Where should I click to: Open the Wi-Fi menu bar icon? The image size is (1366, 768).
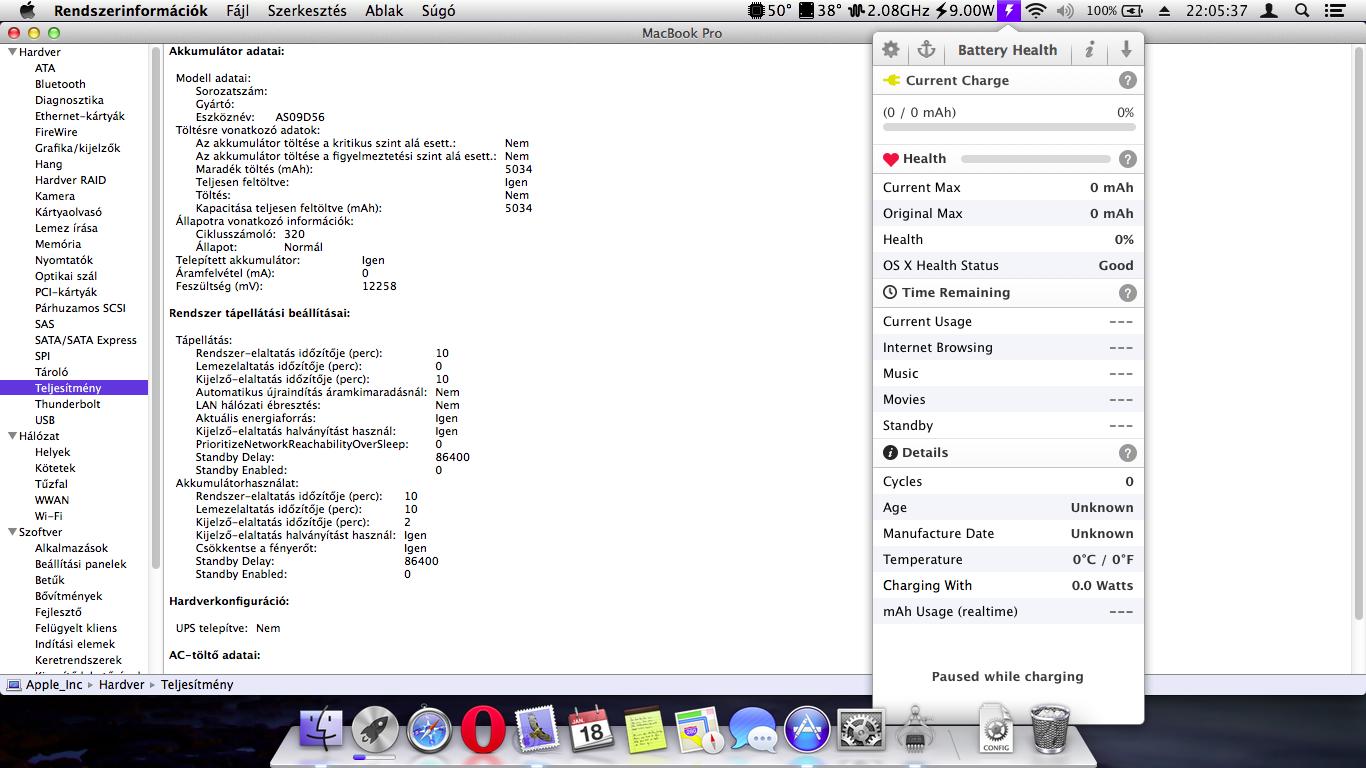(x=1036, y=11)
